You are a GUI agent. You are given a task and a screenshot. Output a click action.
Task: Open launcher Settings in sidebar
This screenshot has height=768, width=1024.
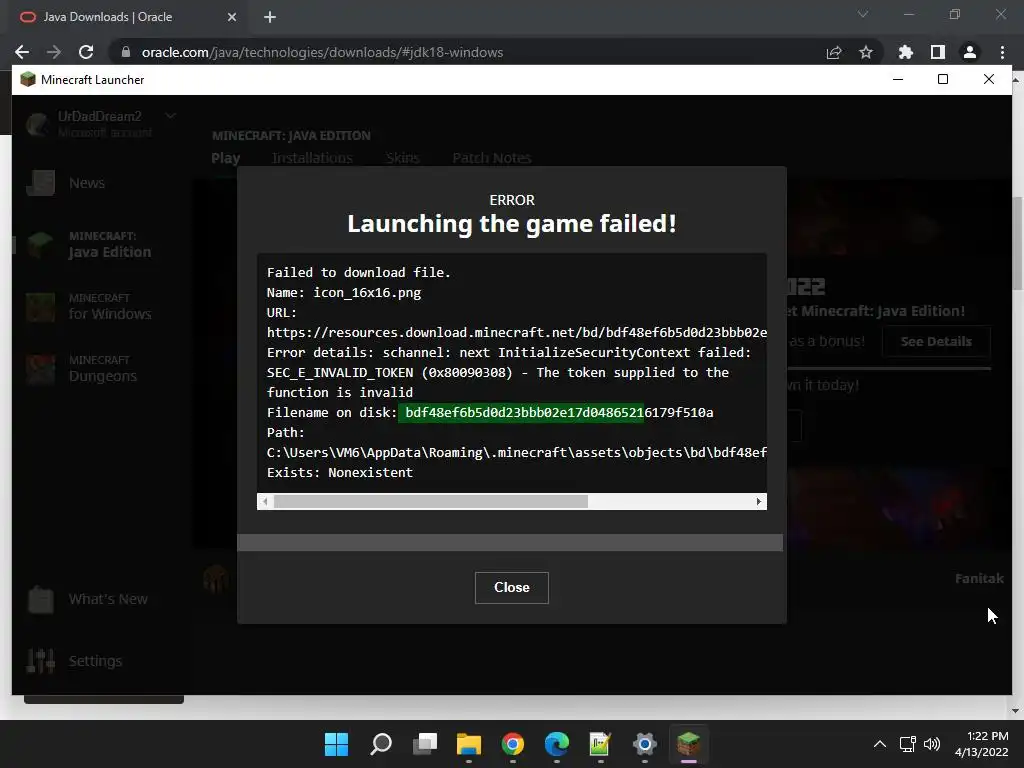point(75,661)
